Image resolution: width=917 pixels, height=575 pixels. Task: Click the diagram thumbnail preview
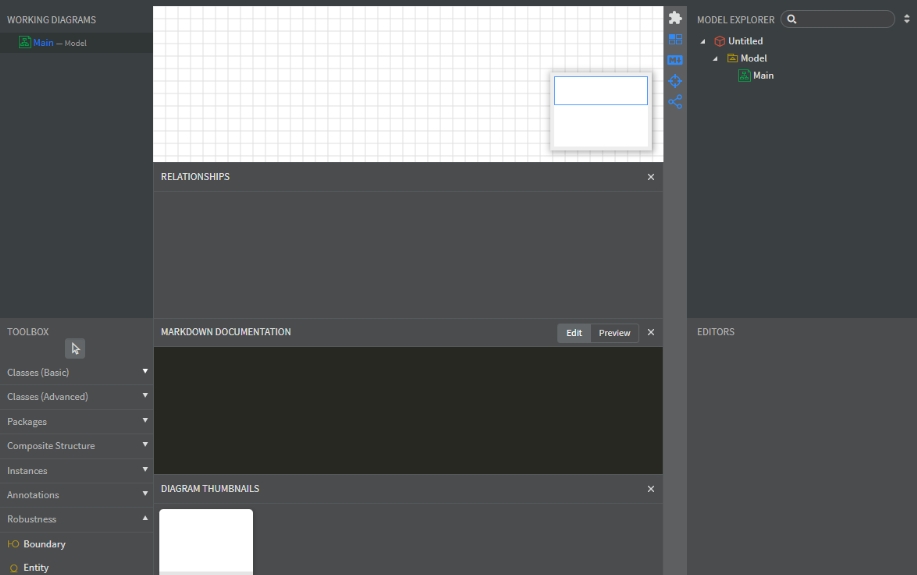(x=206, y=542)
